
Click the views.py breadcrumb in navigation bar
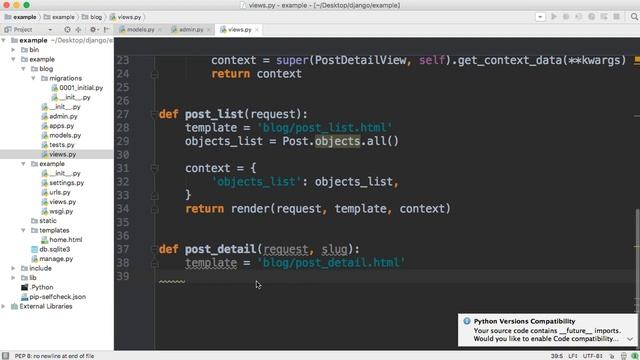point(126,17)
